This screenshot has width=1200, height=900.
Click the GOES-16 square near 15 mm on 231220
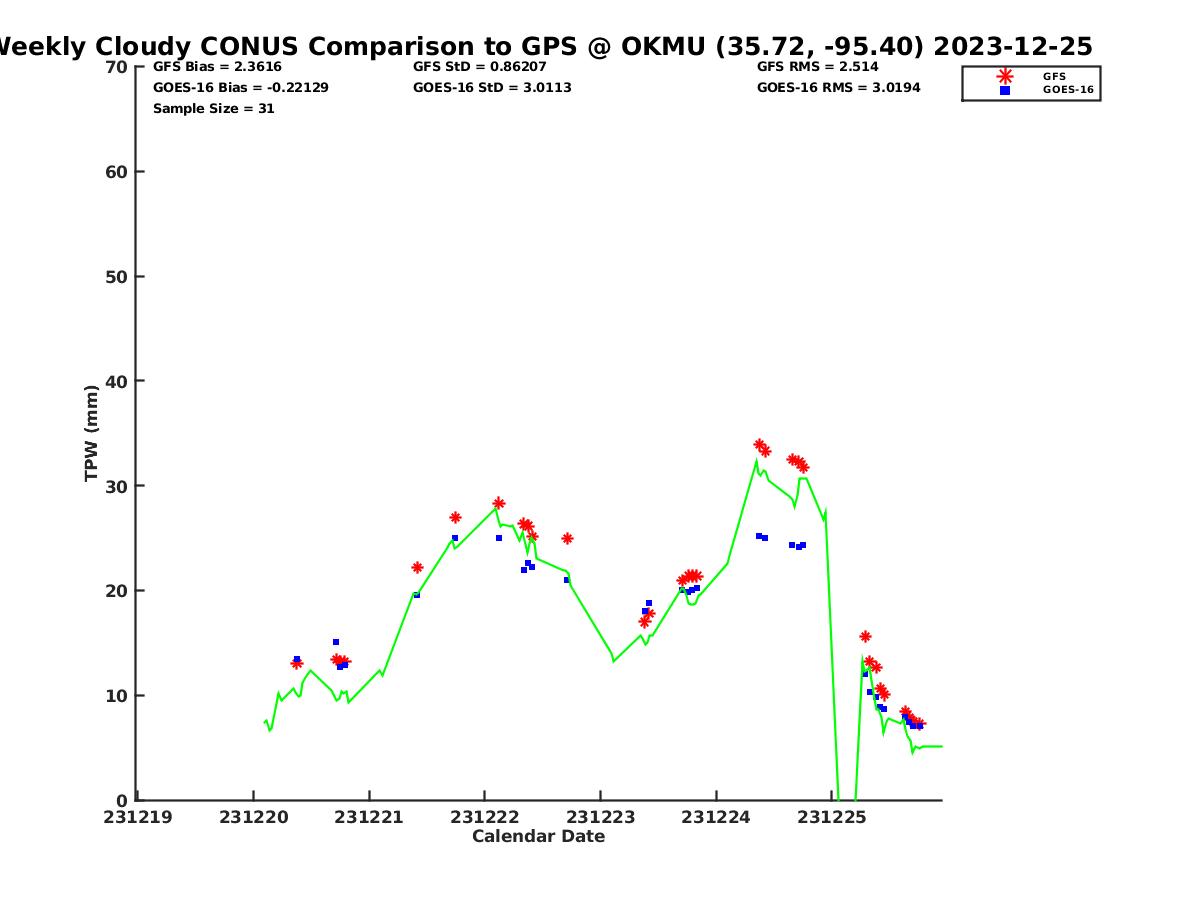click(x=336, y=642)
